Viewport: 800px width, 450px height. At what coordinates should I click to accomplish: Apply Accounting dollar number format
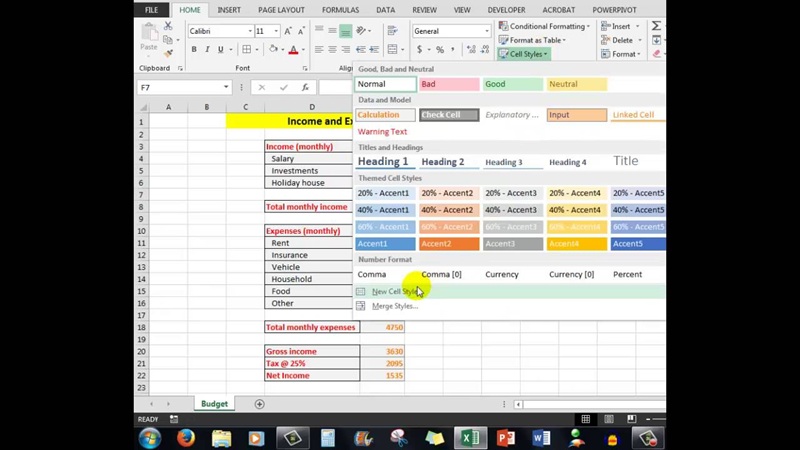419,49
